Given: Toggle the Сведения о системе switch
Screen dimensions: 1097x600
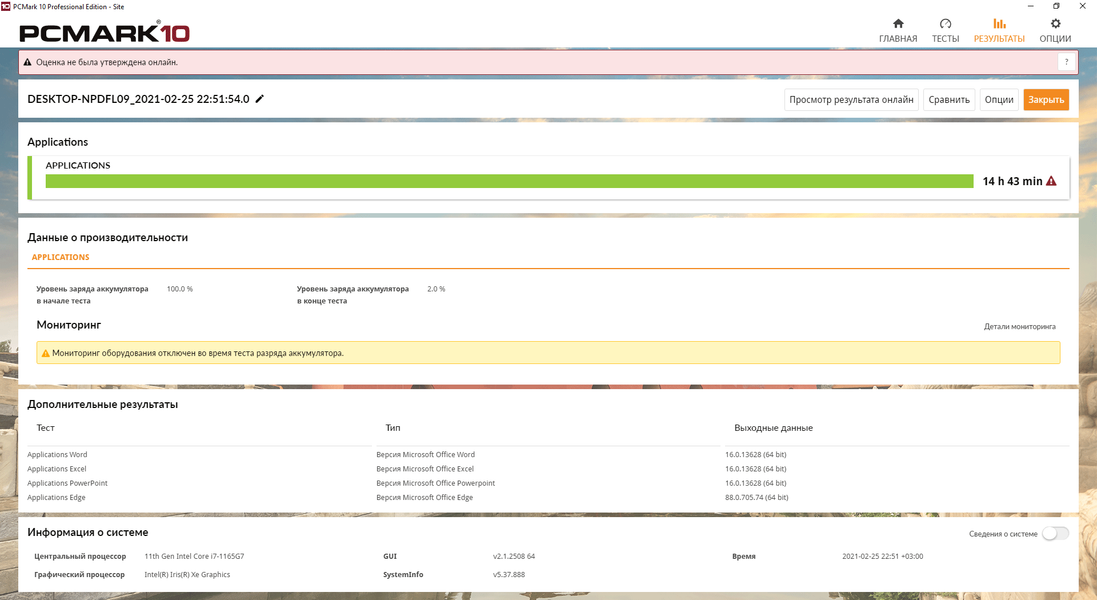Looking at the screenshot, I should (1055, 534).
